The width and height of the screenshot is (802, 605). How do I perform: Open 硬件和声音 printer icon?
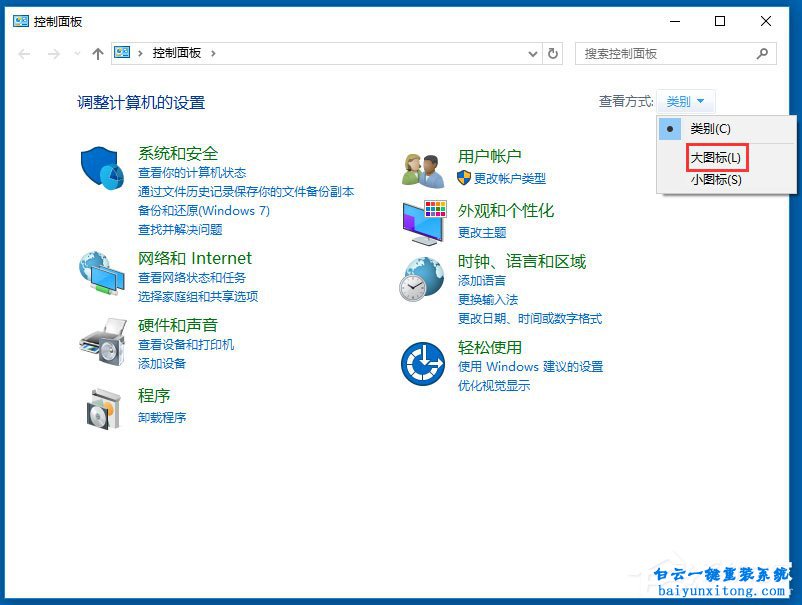pyautogui.click(x=99, y=340)
